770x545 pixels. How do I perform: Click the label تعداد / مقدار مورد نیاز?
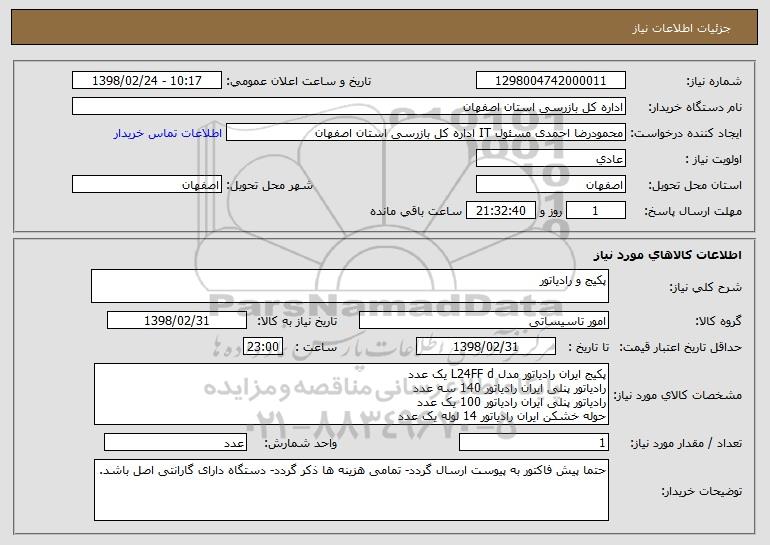pyautogui.click(x=686, y=443)
